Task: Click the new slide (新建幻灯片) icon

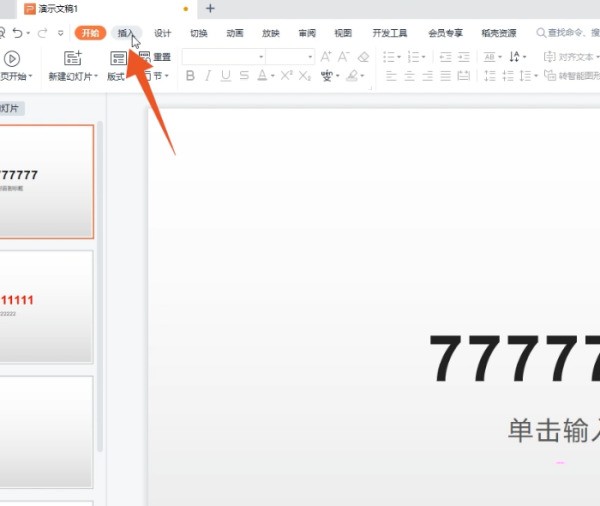Action: click(x=72, y=59)
